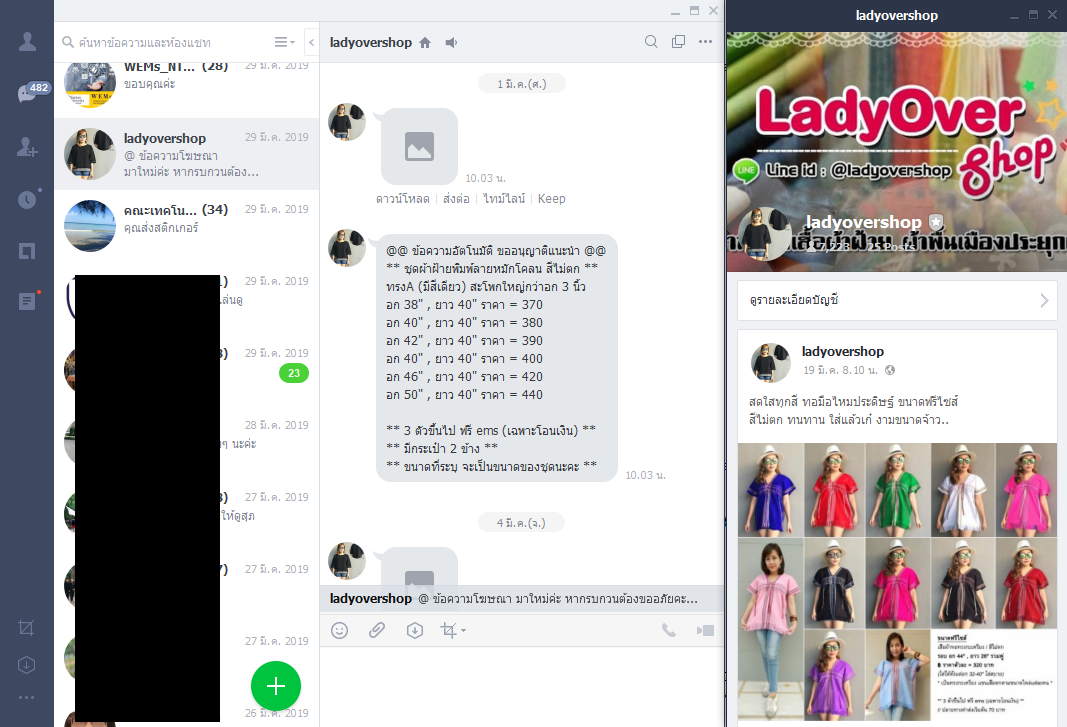This screenshot has height=727, width=1067.
Task: Click the post author avatar in profile window
Action: point(771,363)
